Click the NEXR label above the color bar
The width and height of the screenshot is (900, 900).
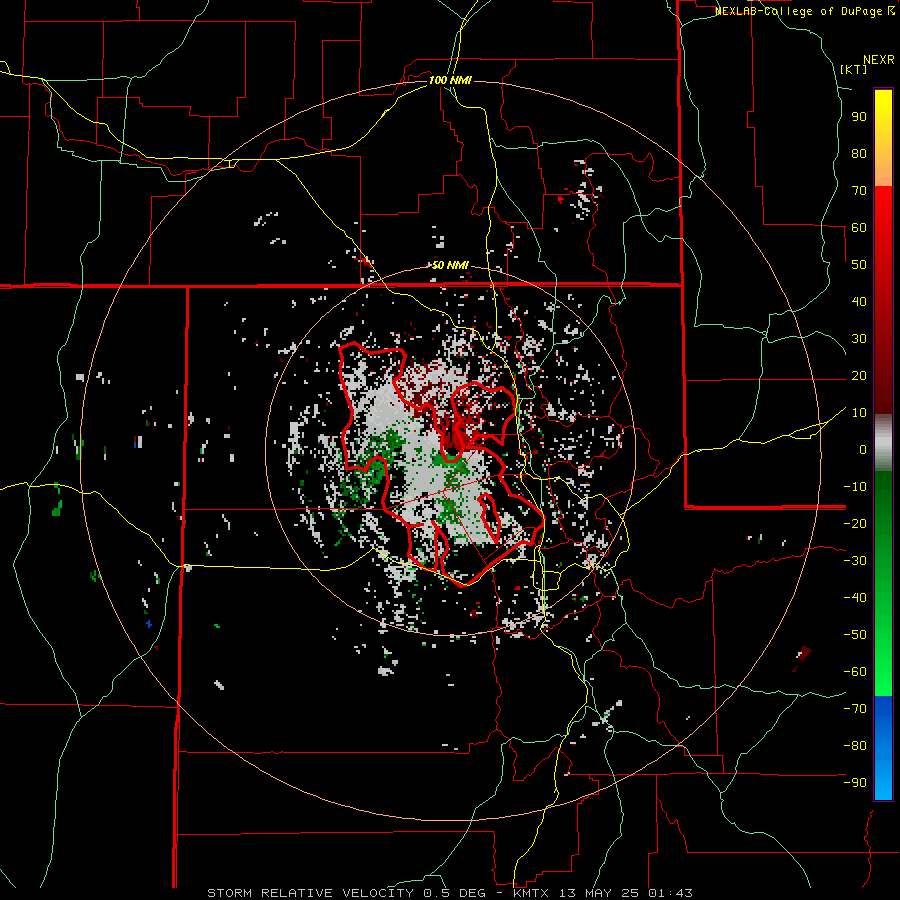(879, 60)
